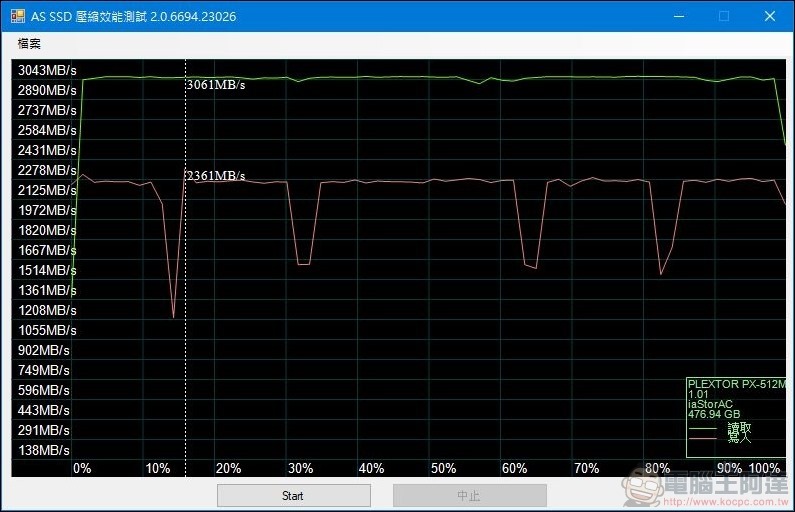Click the 30% x-axis label
This screenshot has width=795, height=512.
[x=300, y=468]
